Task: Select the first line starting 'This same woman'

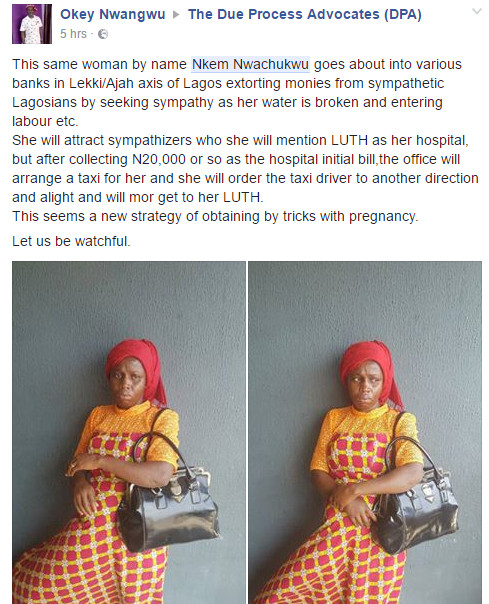Action: pos(237,64)
